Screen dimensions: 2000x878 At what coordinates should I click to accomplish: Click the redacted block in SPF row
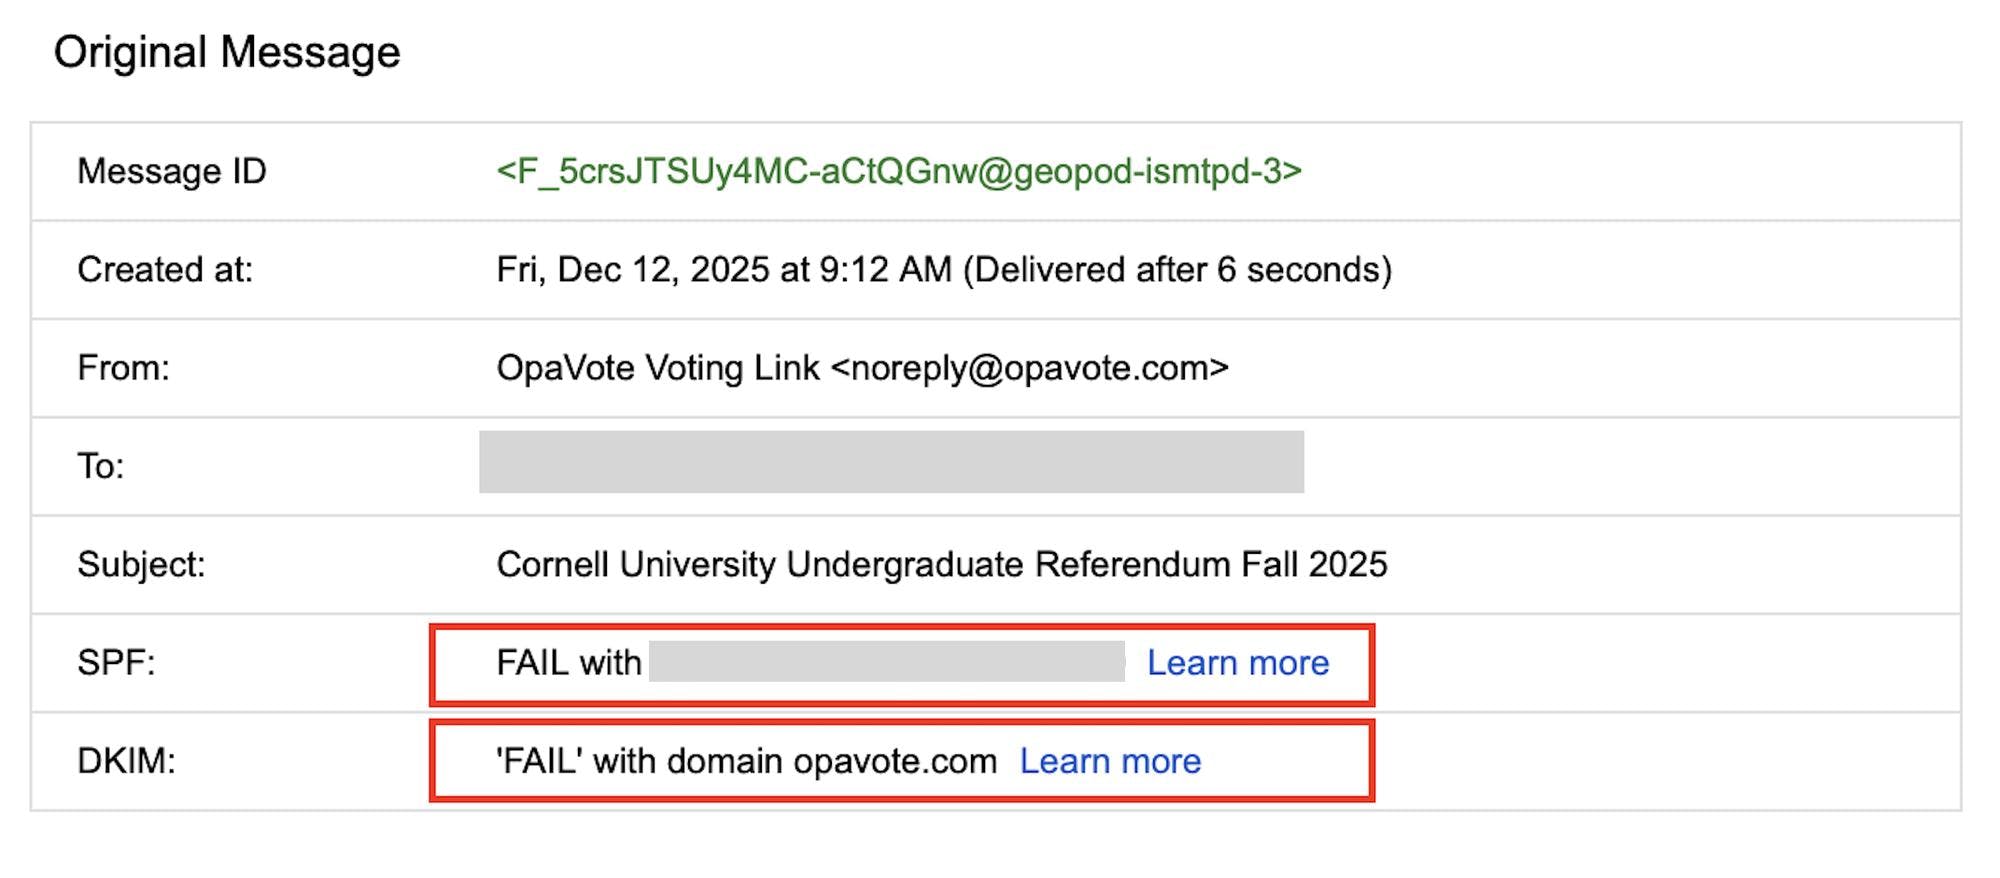tap(886, 662)
